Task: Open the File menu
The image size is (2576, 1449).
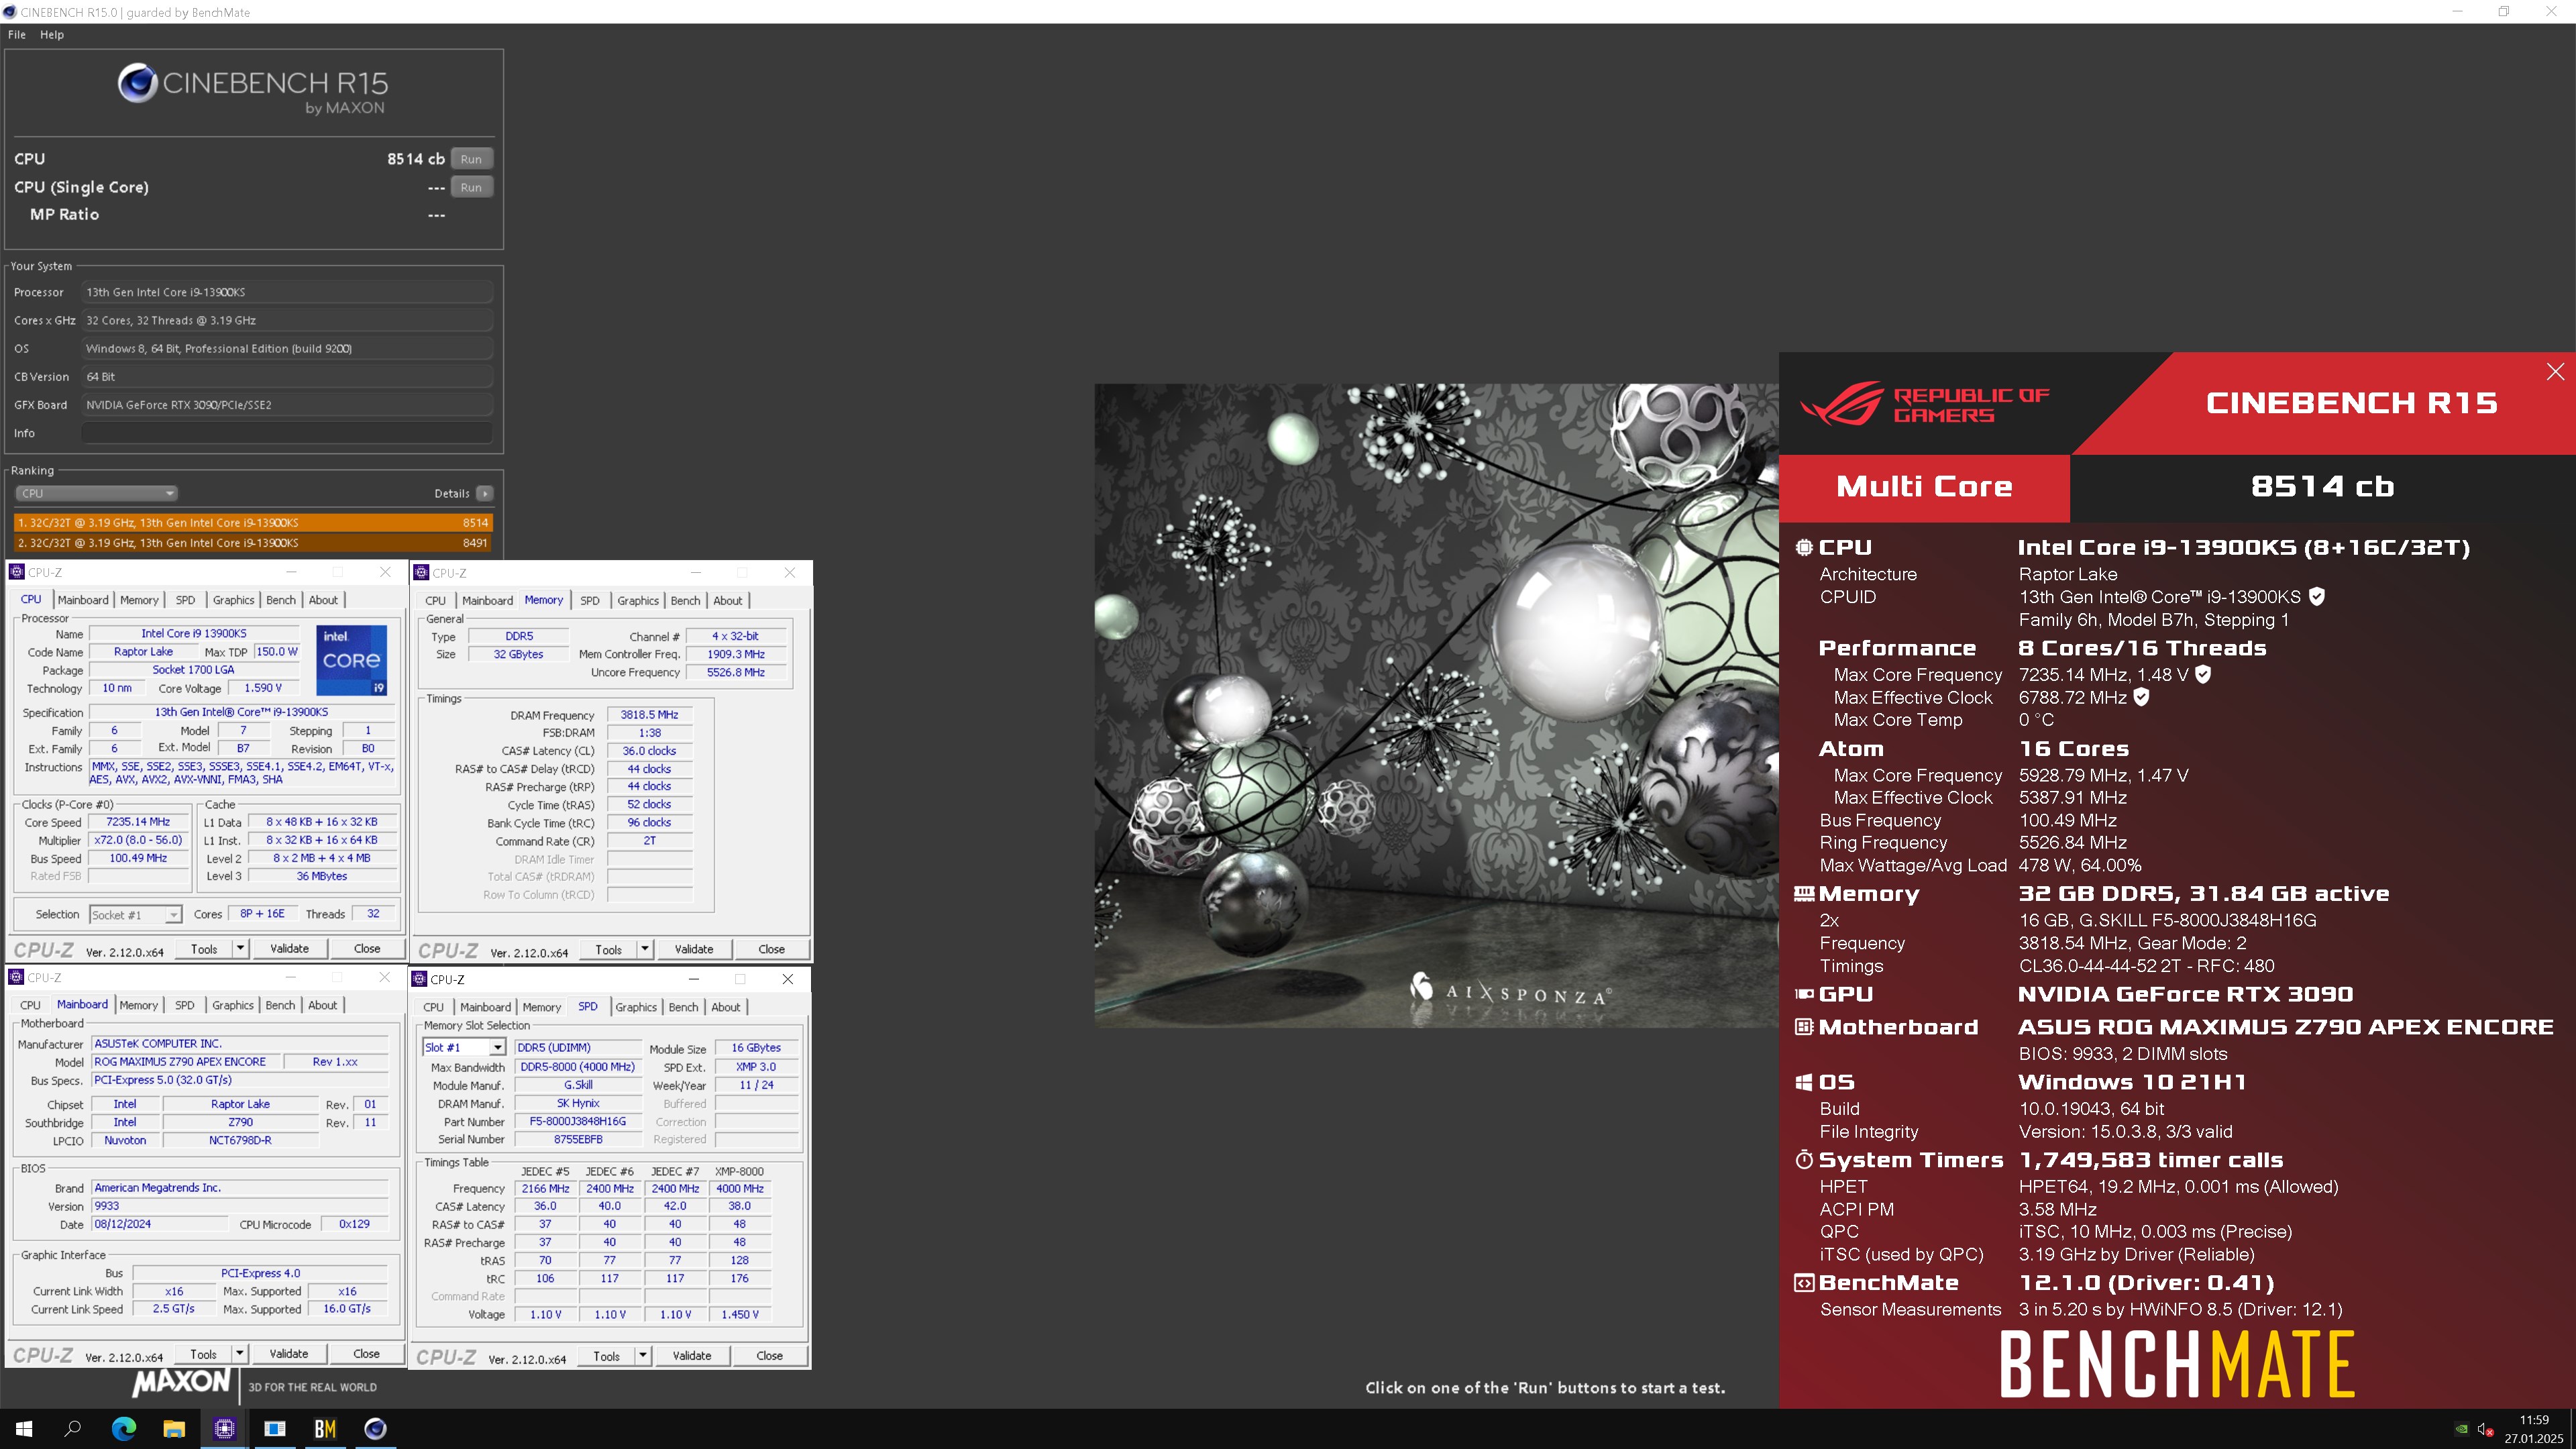Action: tap(17, 34)
